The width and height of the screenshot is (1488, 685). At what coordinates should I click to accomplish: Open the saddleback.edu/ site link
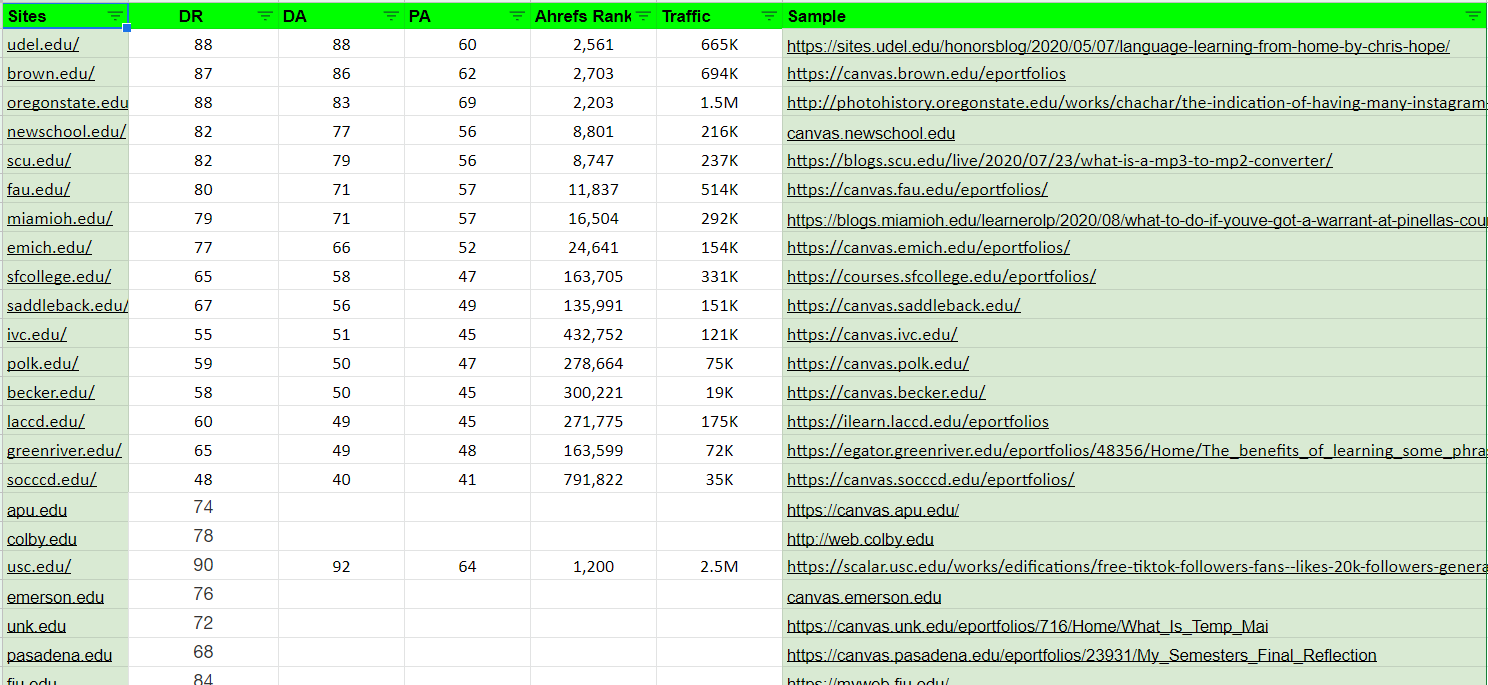point(68,306)
